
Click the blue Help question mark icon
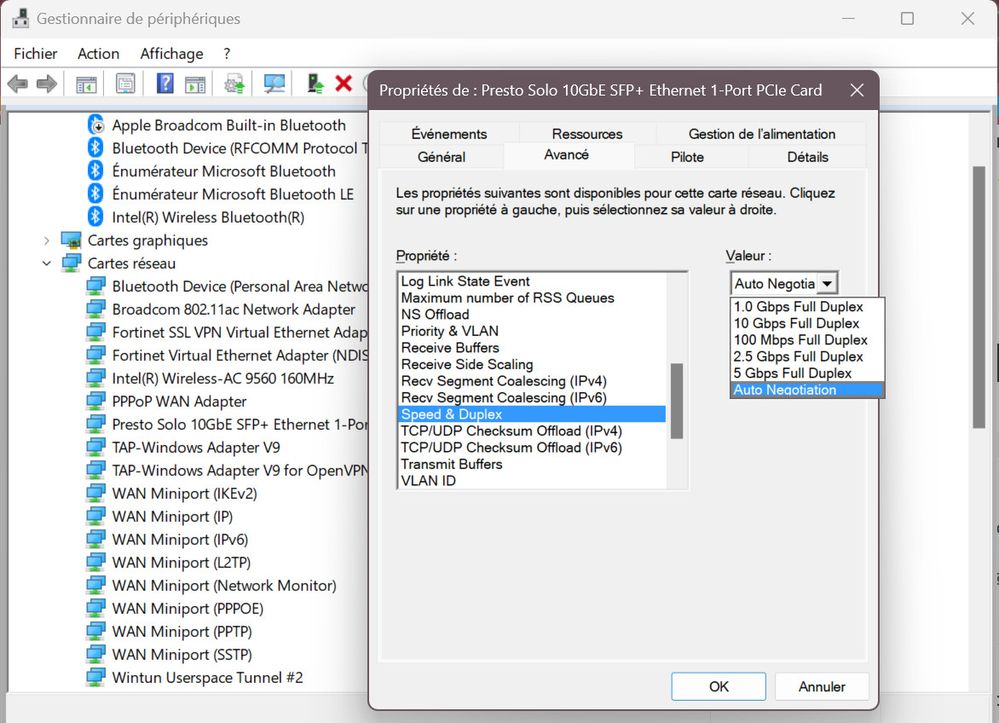click(x=165, y=84)
